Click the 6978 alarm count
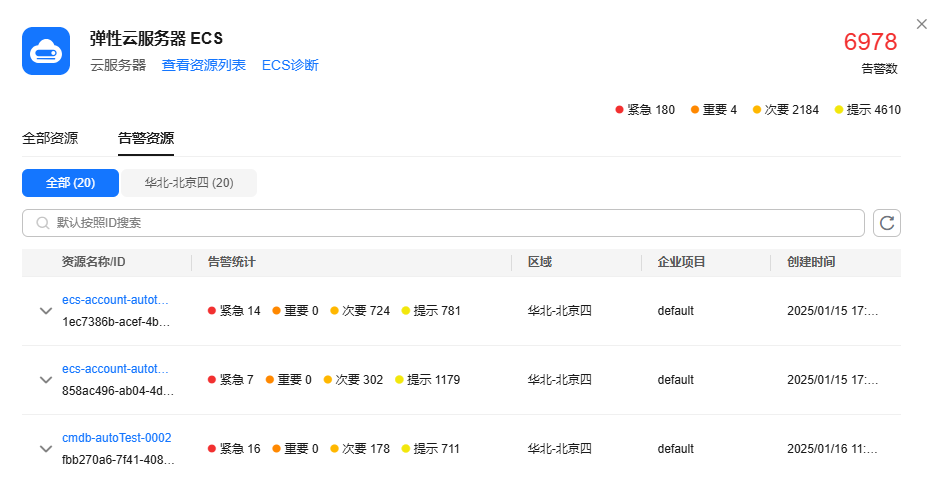This screenshot has height=478, width=936. tap(870, 42)
